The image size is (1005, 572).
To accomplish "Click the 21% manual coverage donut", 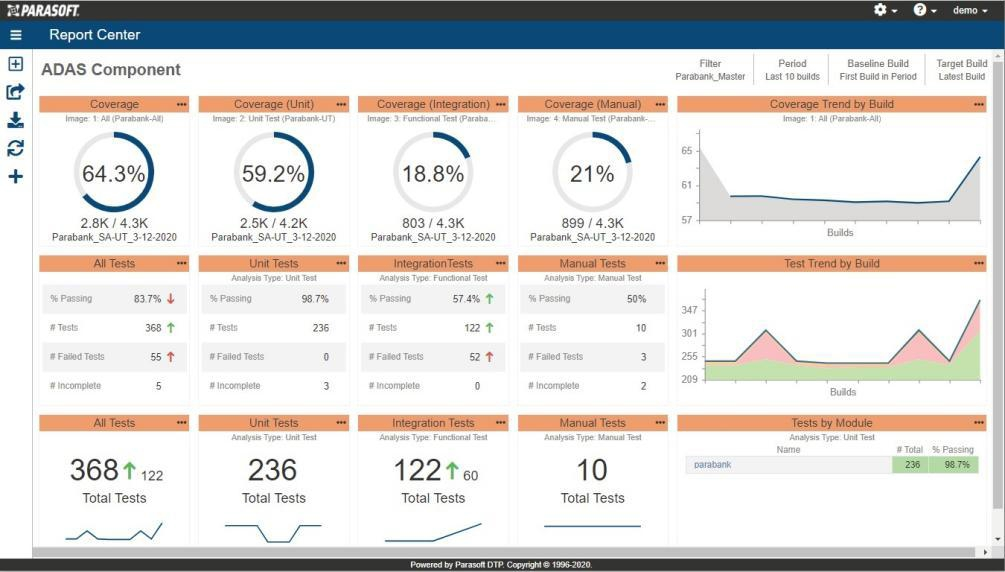I will [x=592, y=172].
